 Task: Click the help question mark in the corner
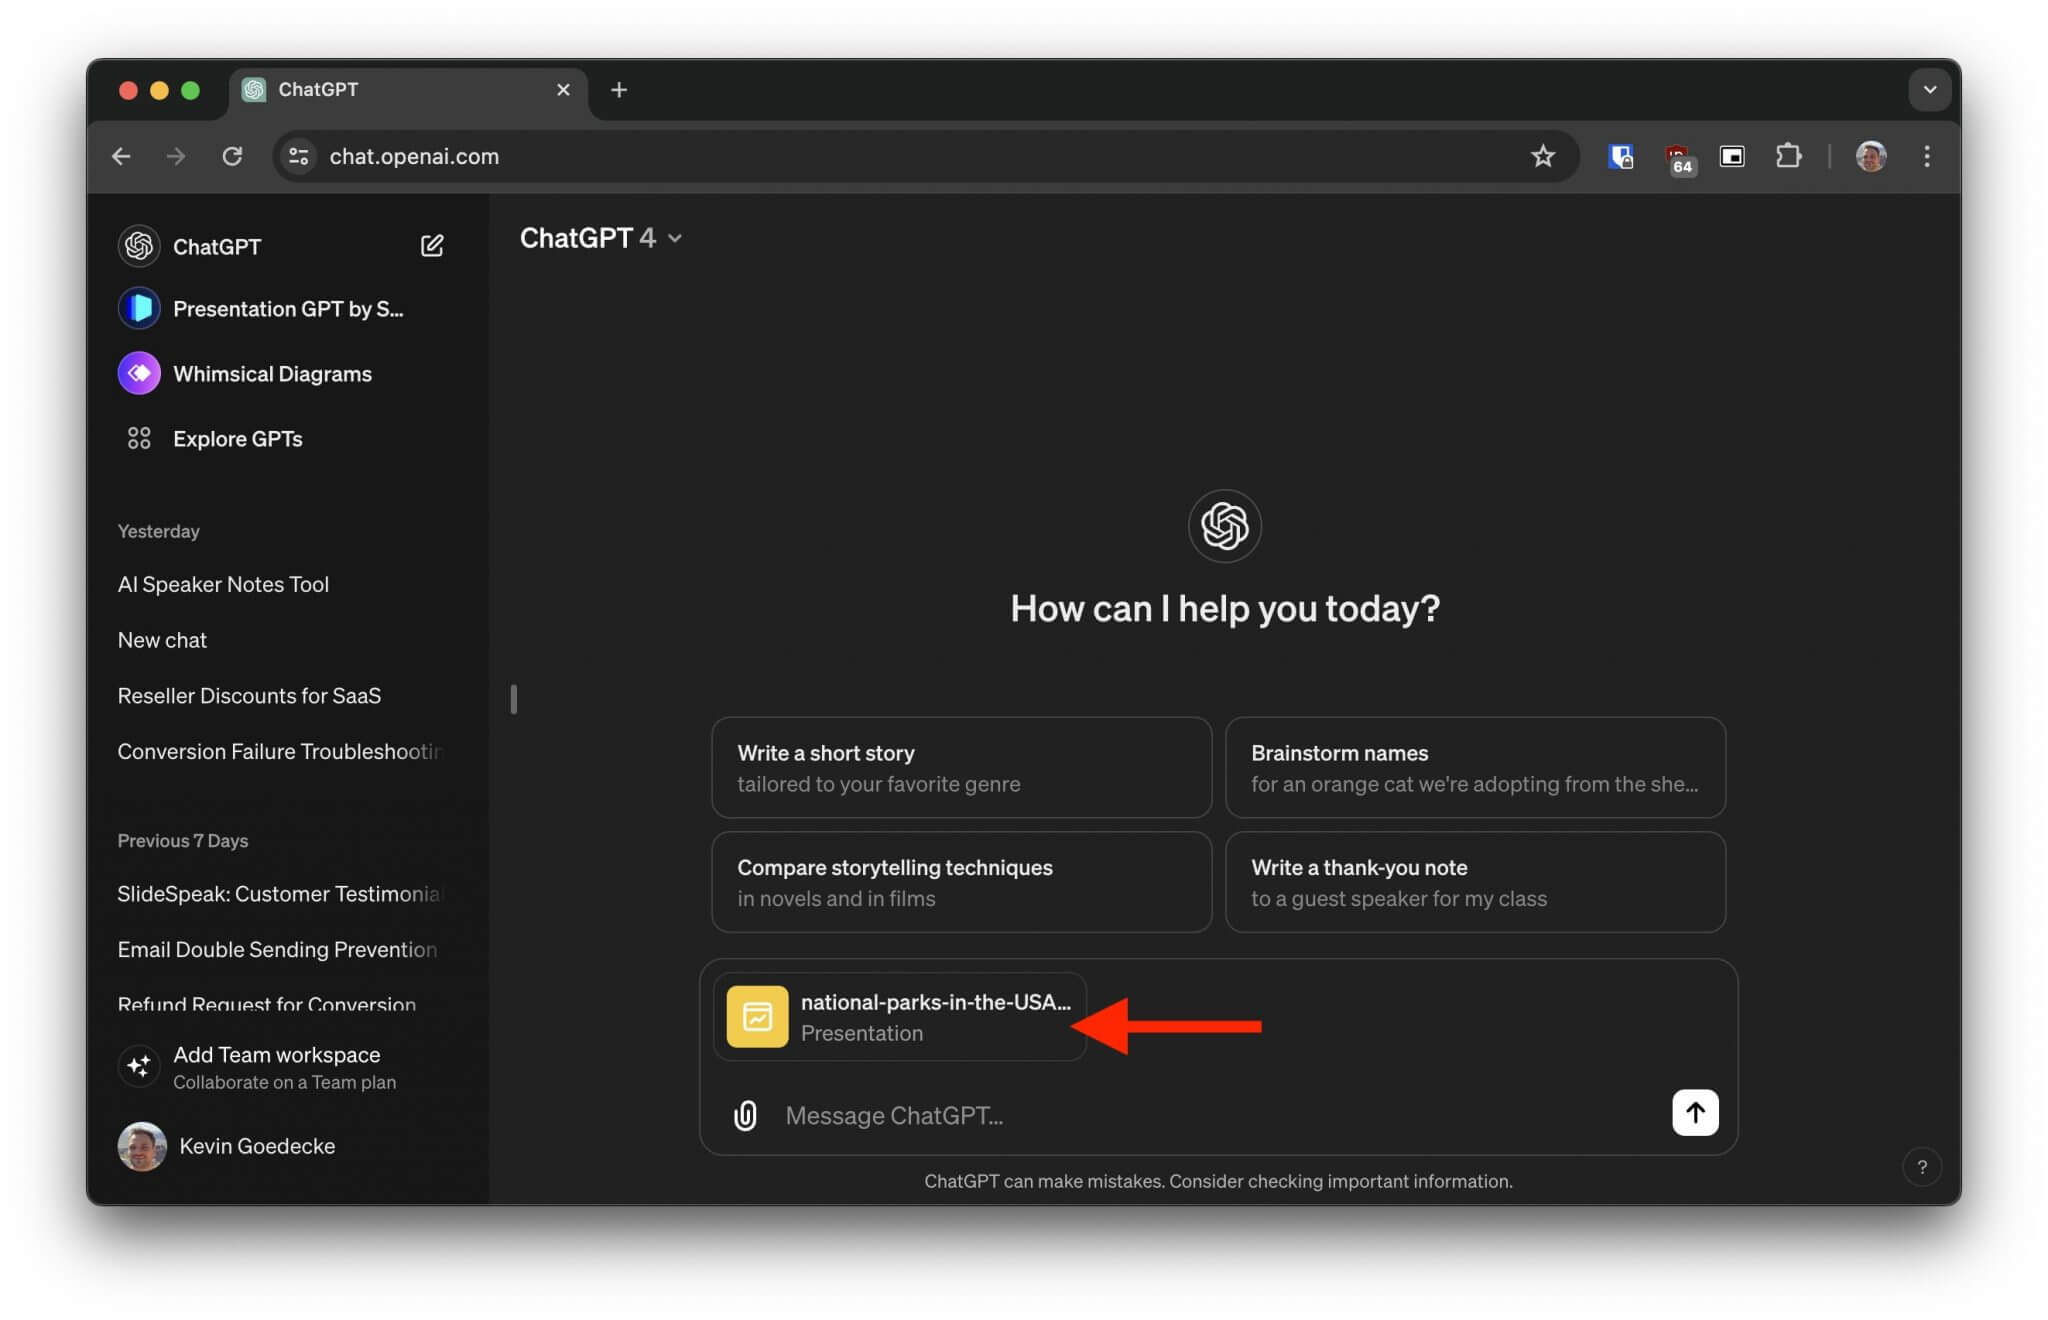(1920, 1166)
